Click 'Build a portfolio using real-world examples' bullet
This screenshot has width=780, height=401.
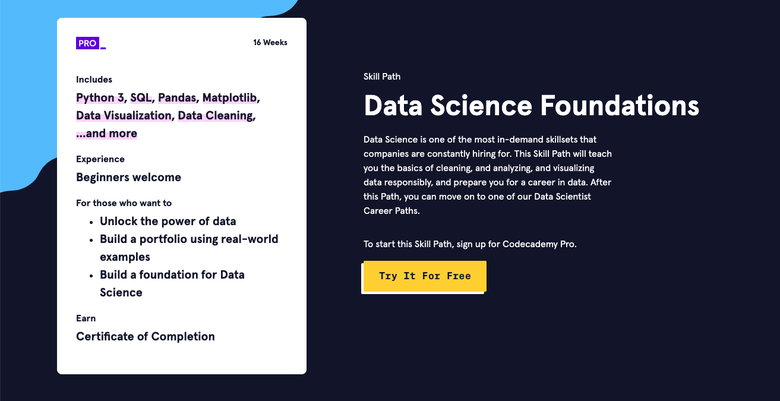point(189,248)
